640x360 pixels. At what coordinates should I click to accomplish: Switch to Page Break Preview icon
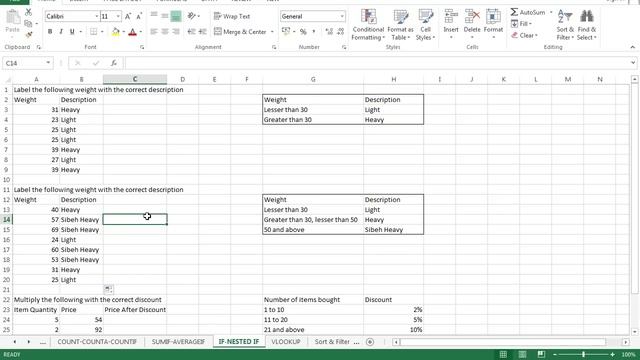coord(541,354)
